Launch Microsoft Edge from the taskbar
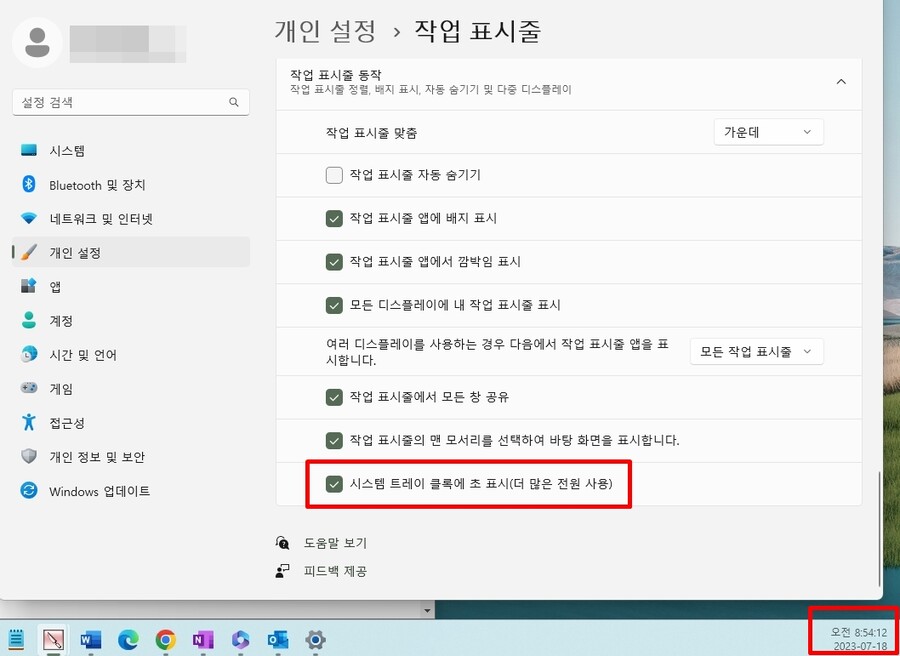The image size is (900, 656). (x=128, y=639)
